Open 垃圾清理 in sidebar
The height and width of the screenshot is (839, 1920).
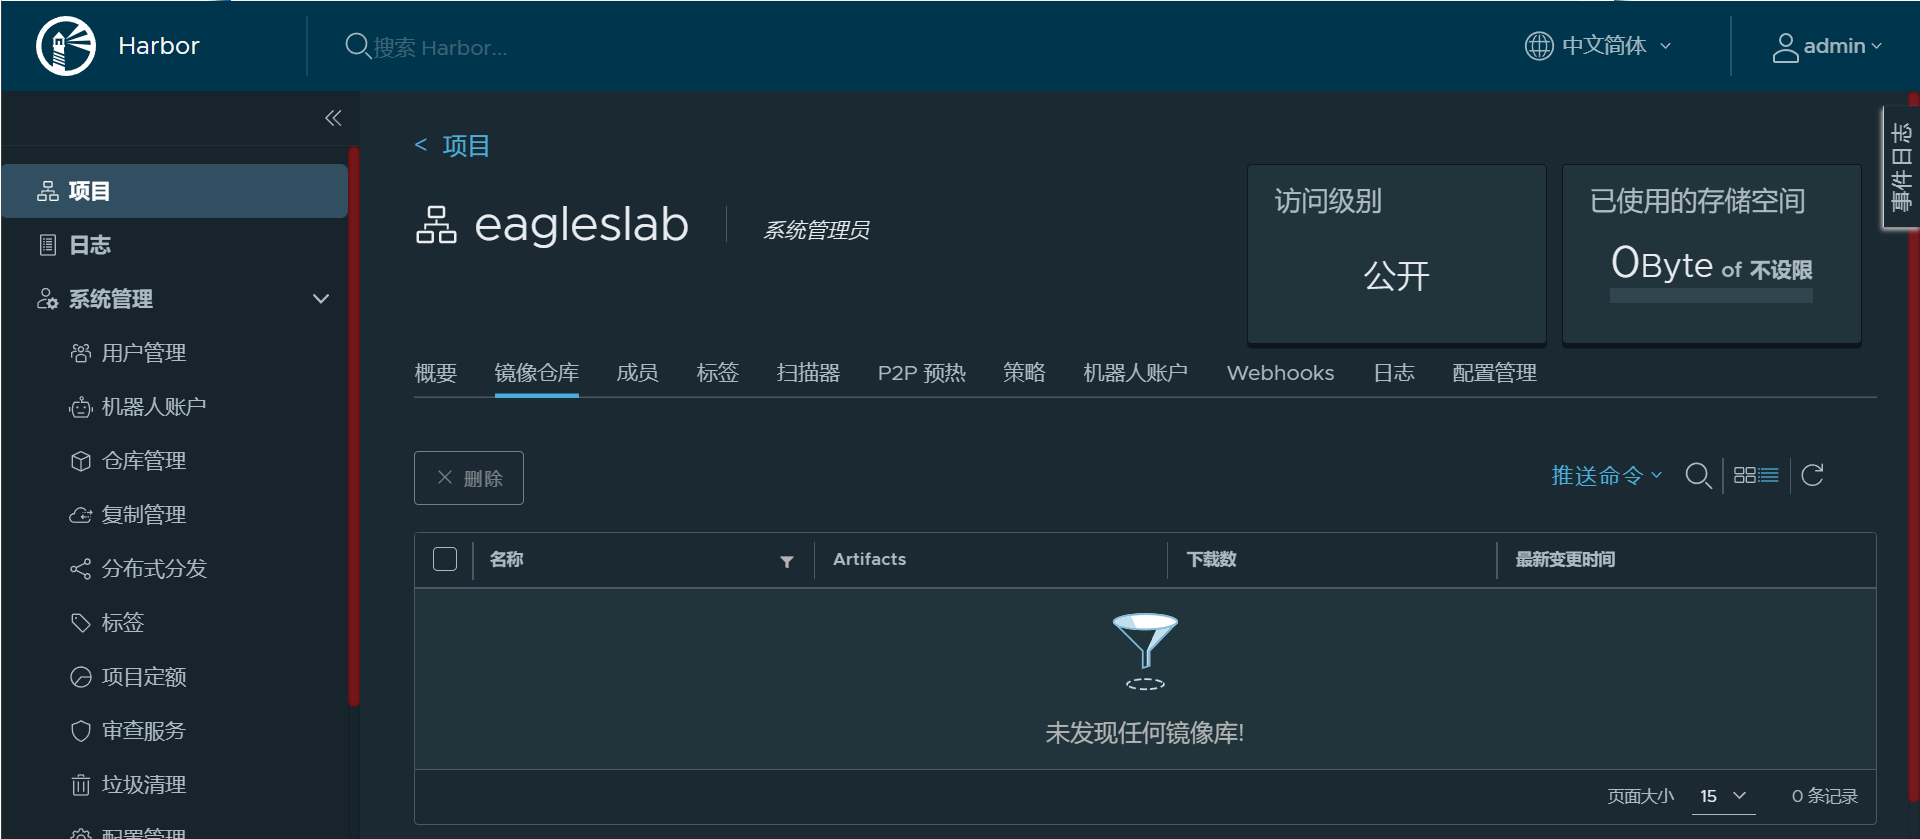pyautogui.click(x=144, y=785)
